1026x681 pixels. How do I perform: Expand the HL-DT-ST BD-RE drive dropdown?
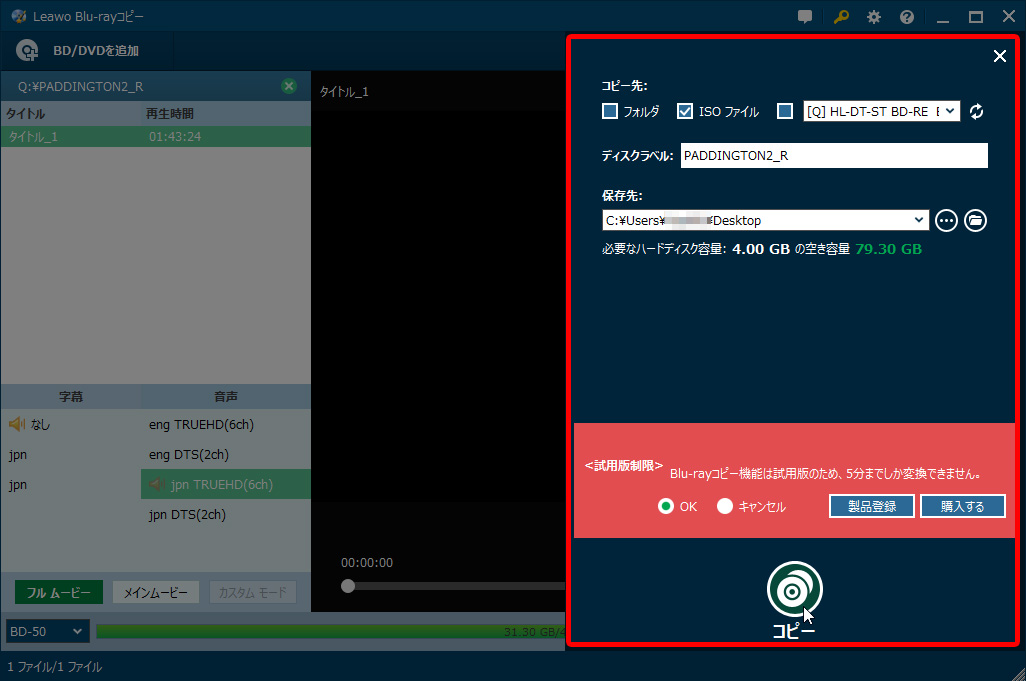click(949, 112)
